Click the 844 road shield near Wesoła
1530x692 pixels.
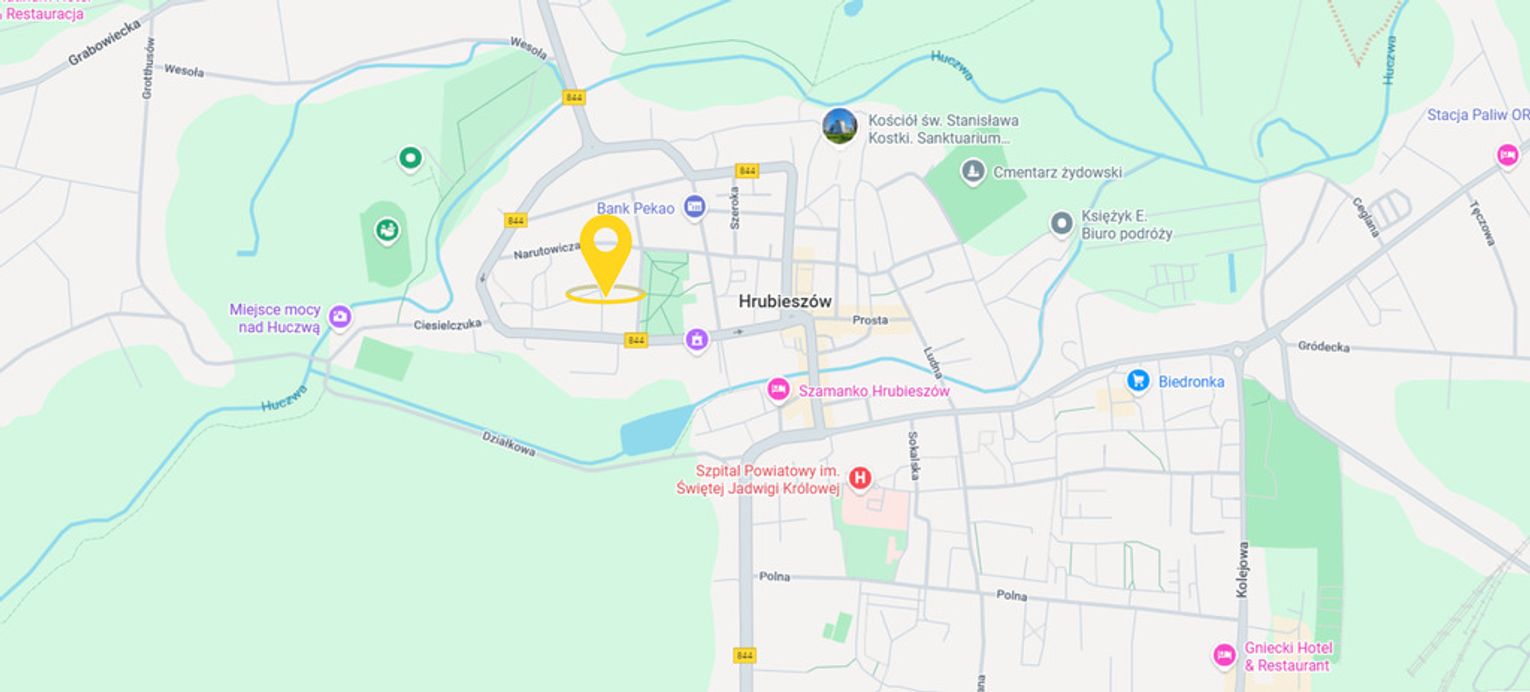point(573,97)
